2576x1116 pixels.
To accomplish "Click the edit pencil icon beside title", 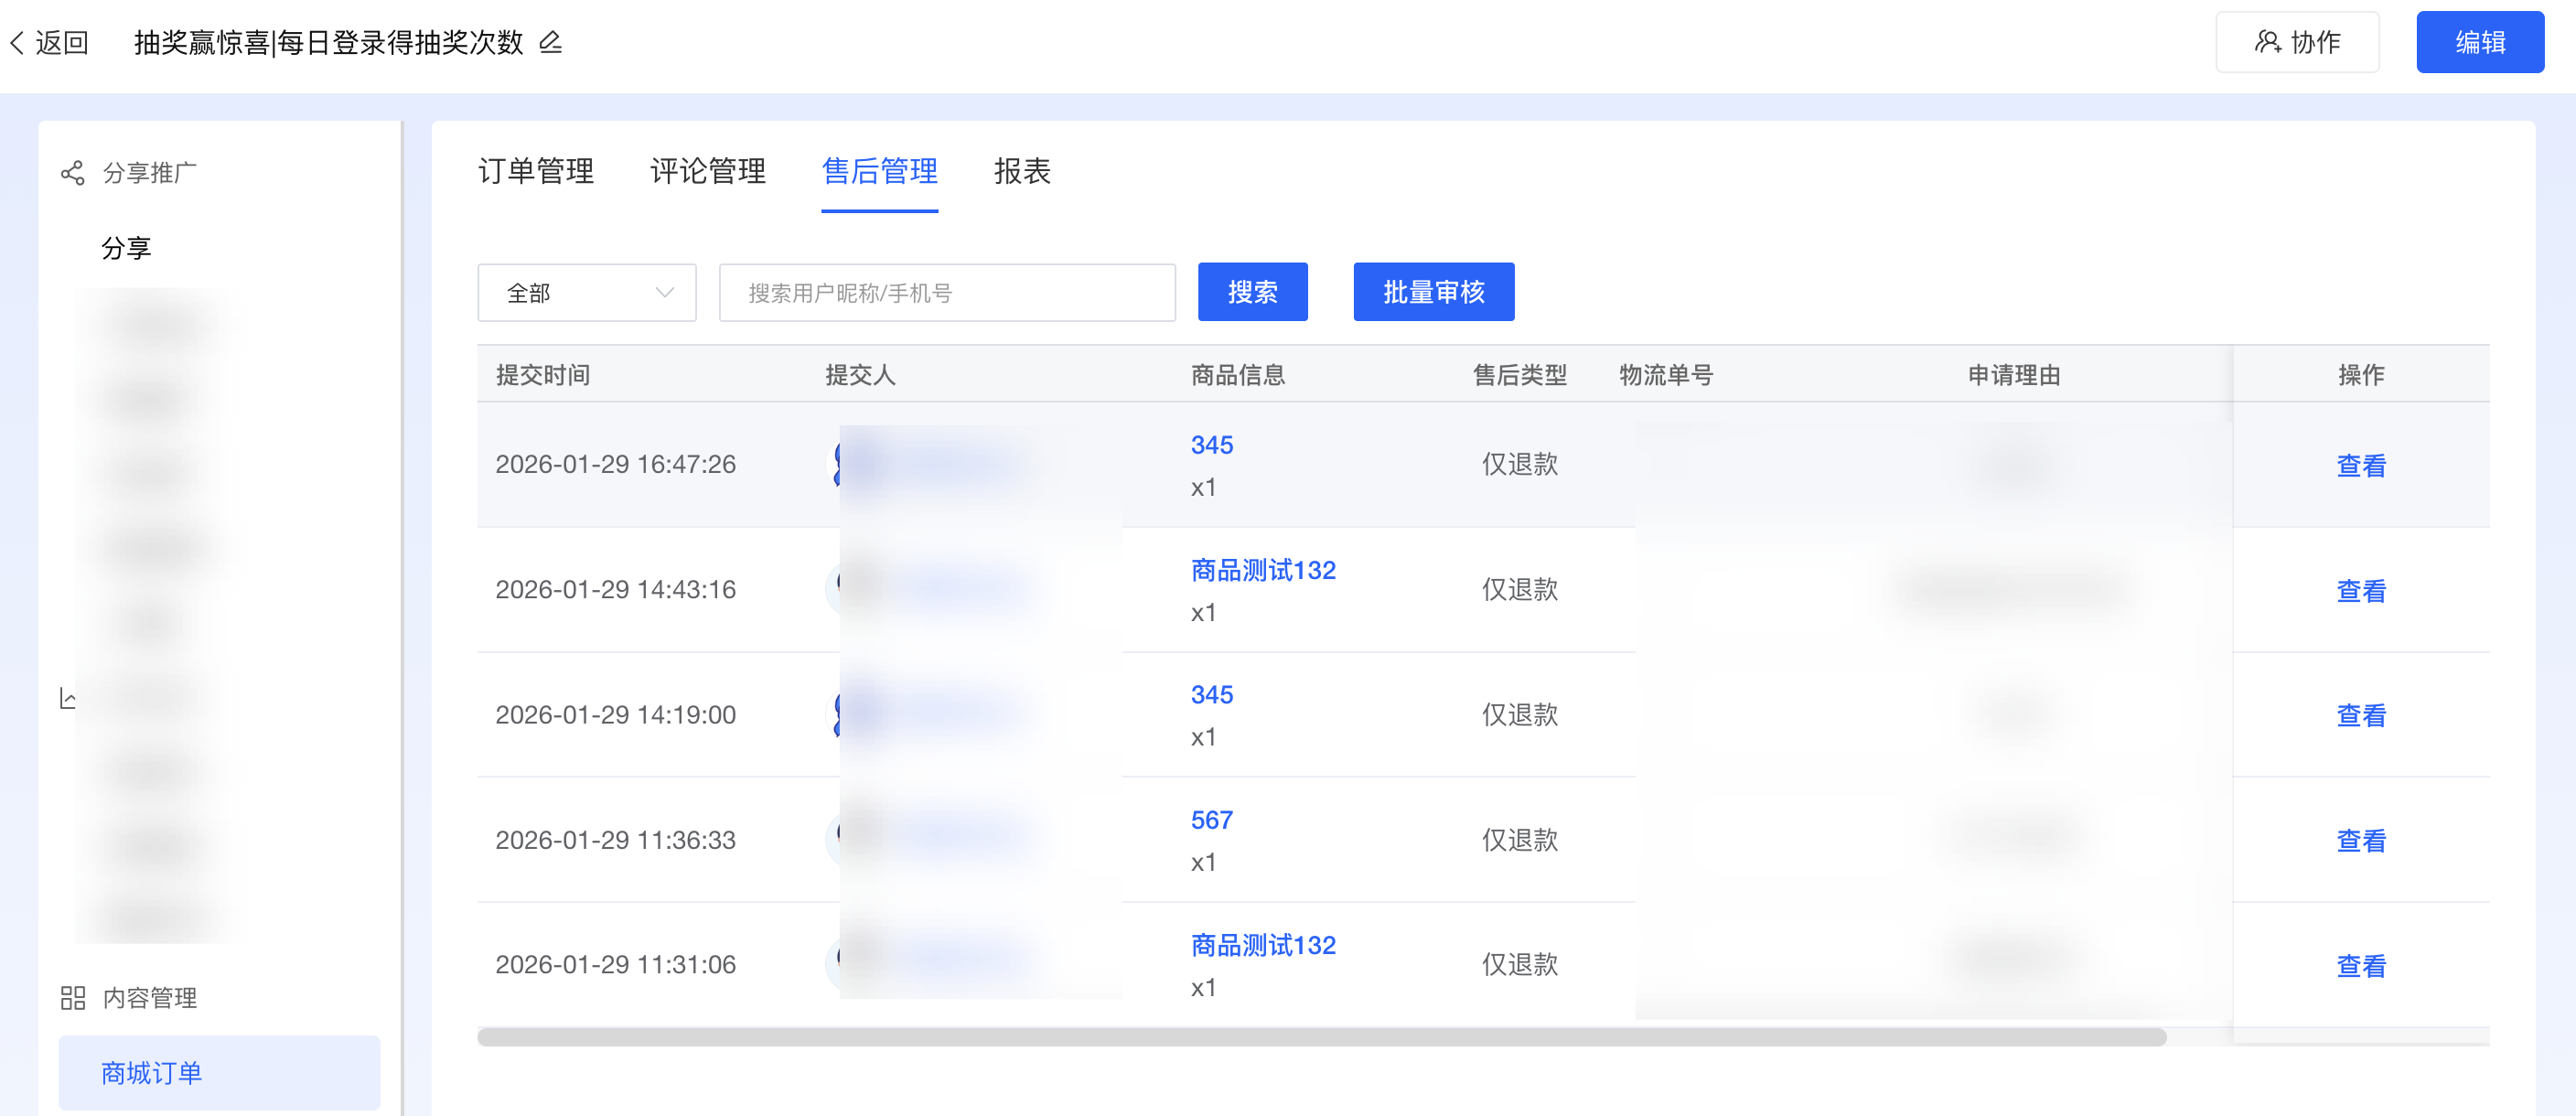I will click(550, 42).
